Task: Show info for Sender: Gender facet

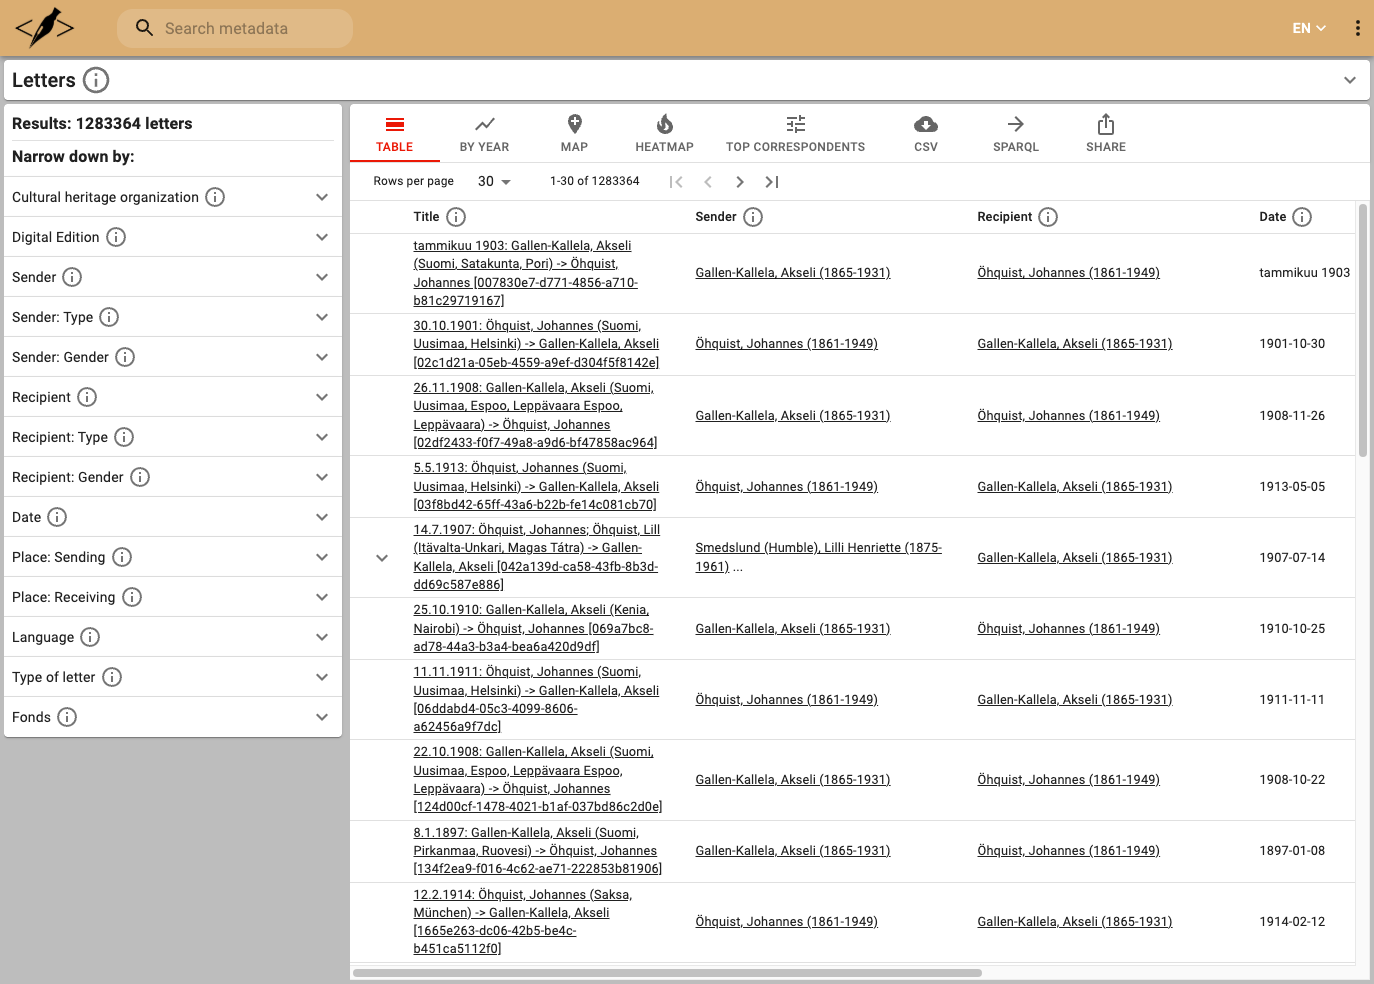Action: tap(125, 357)
